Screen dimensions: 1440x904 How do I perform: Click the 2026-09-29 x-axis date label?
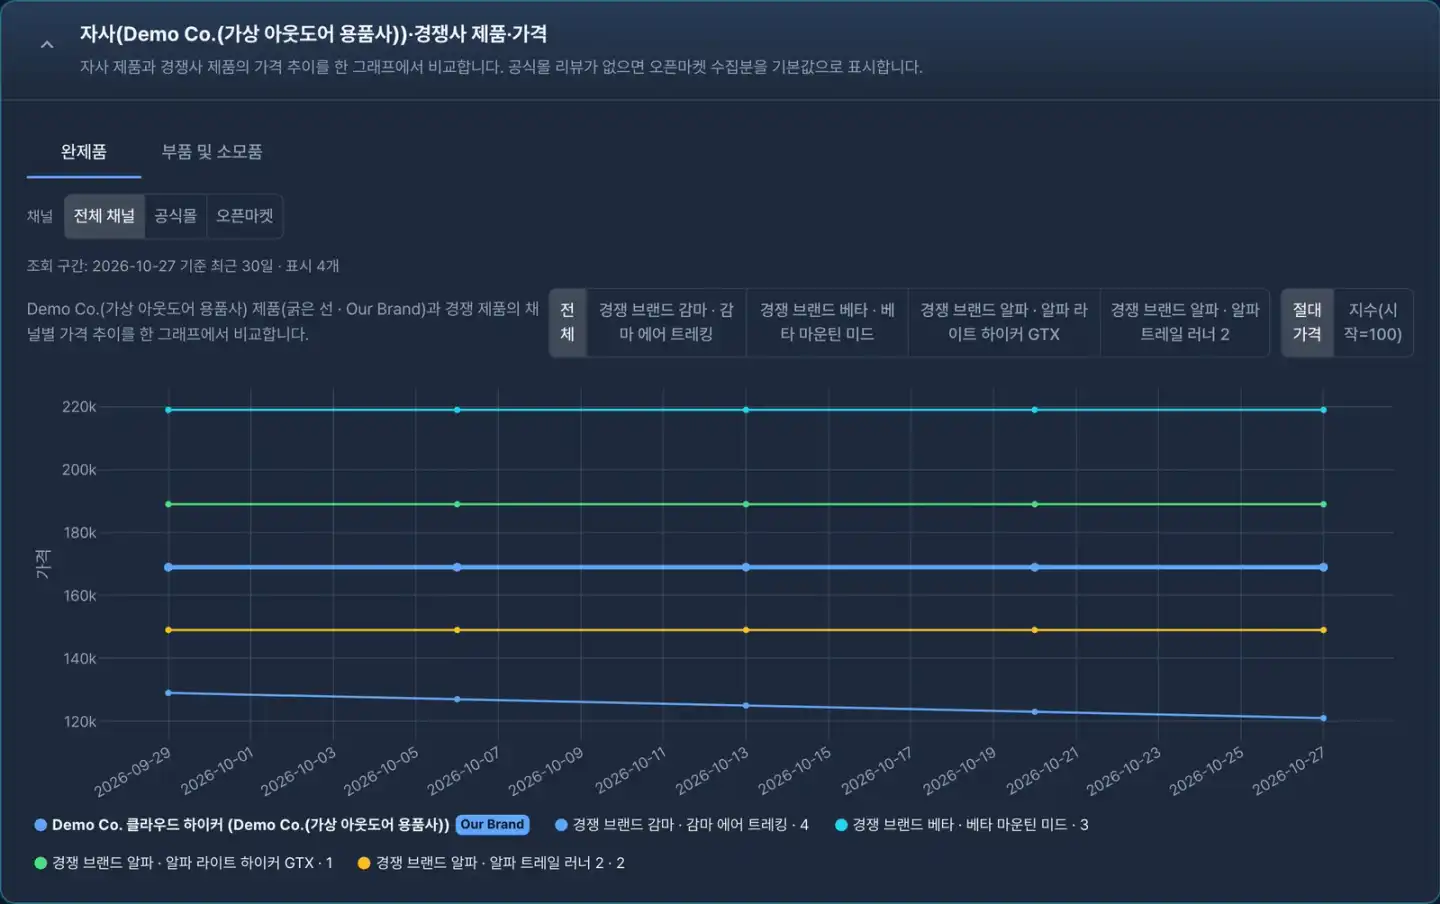(132, 772)
